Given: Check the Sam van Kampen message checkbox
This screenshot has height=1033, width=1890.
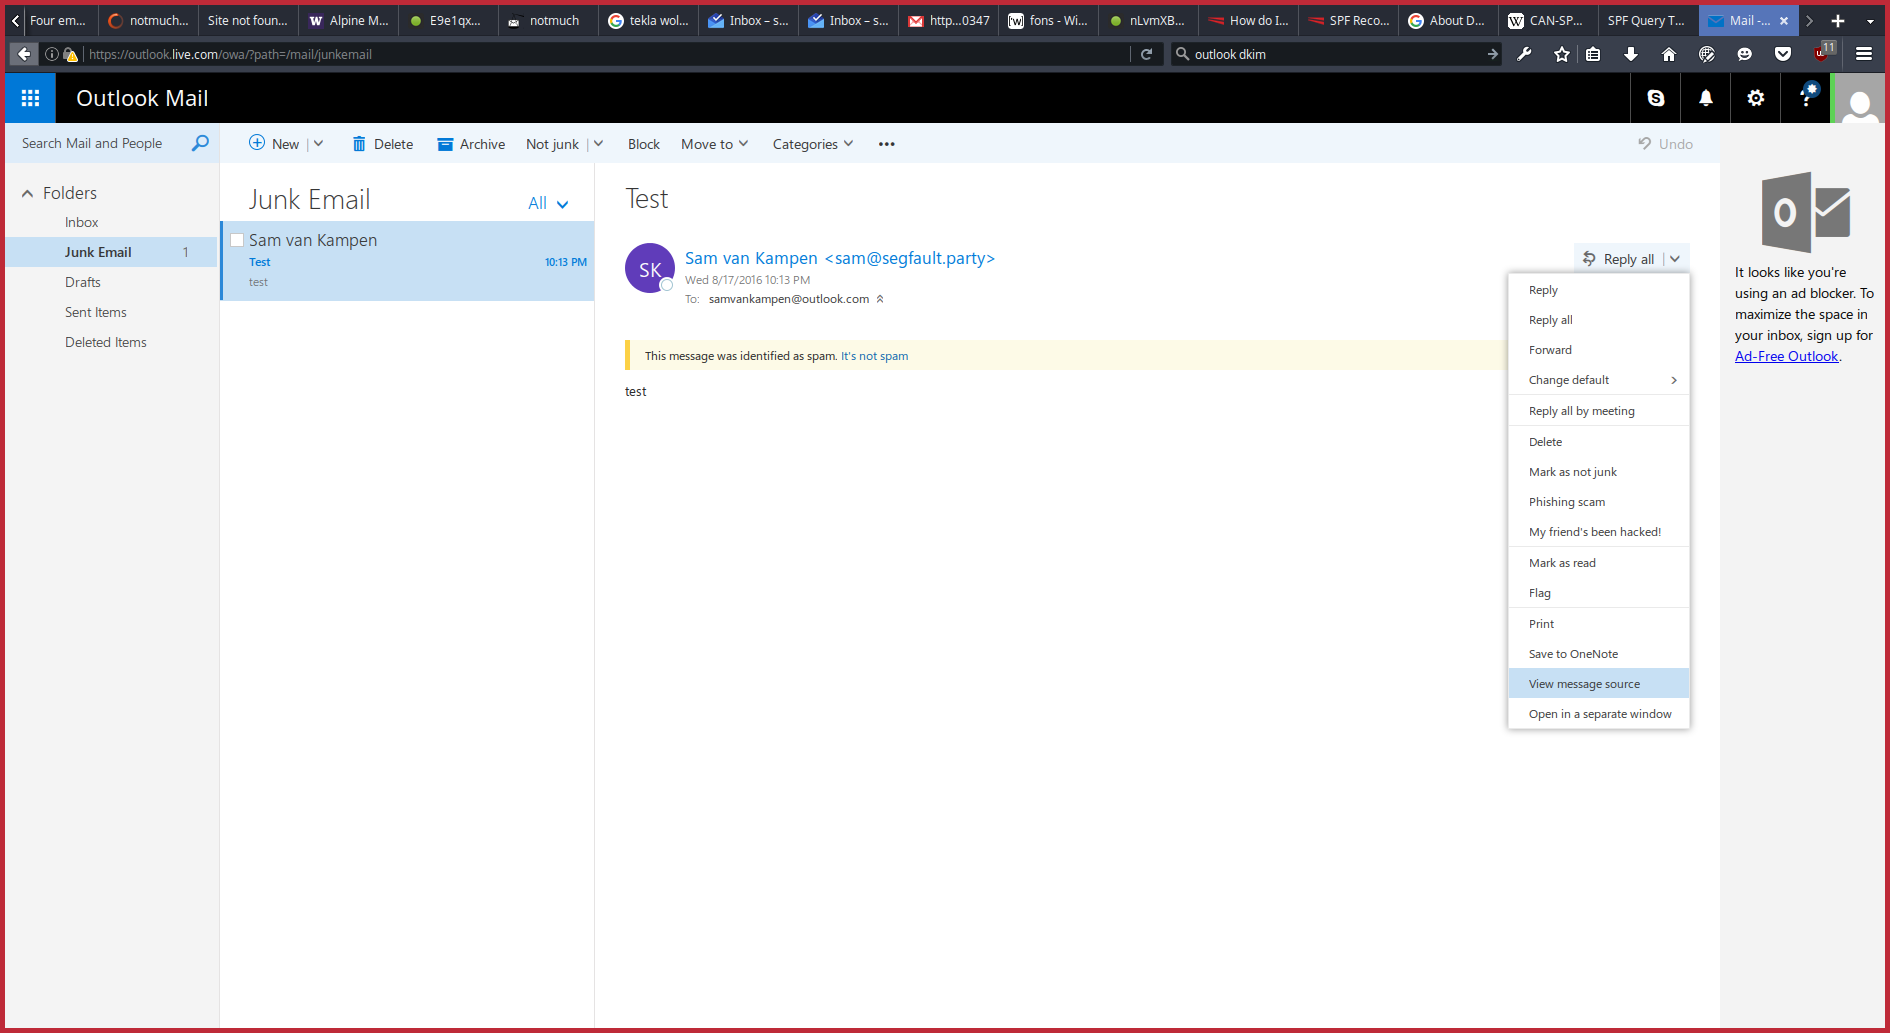Looking at the screenshot, I should 237,240.
